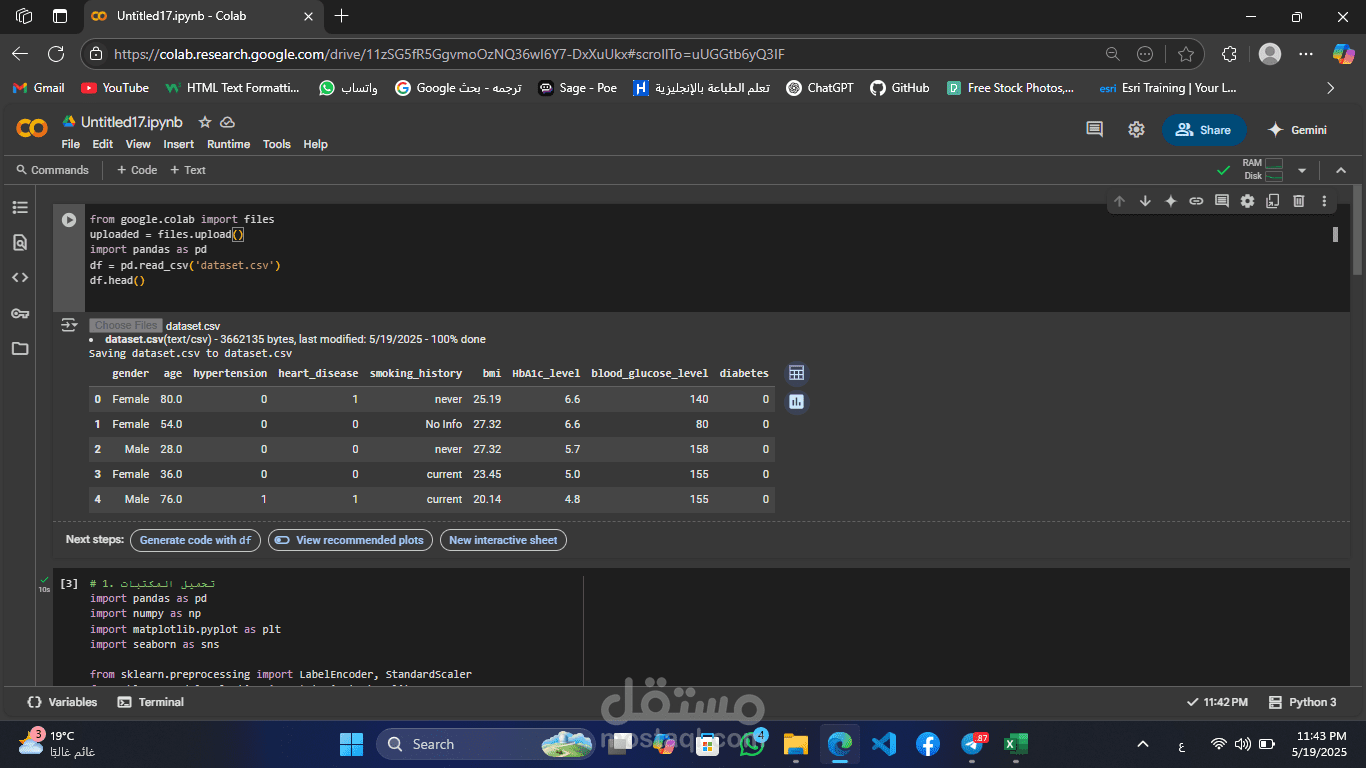Move cell down with arrow icon
The height and width of the screenshot is (768, 1366).
pyautogui.click(x=1145, y=201)
